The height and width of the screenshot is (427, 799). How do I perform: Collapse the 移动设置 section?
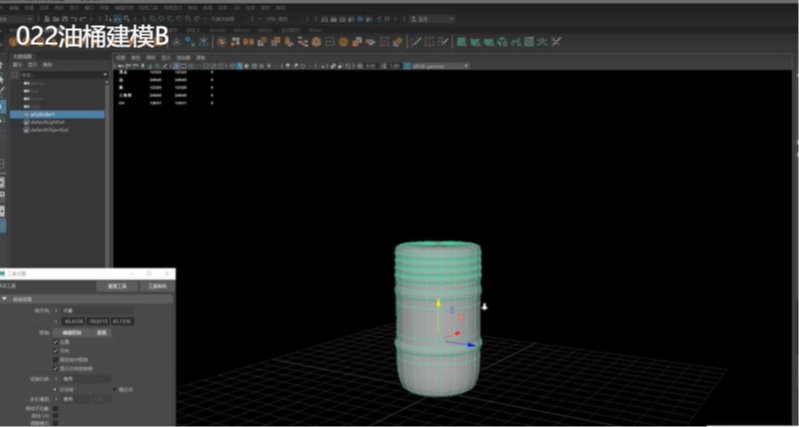tap(6, 298)
